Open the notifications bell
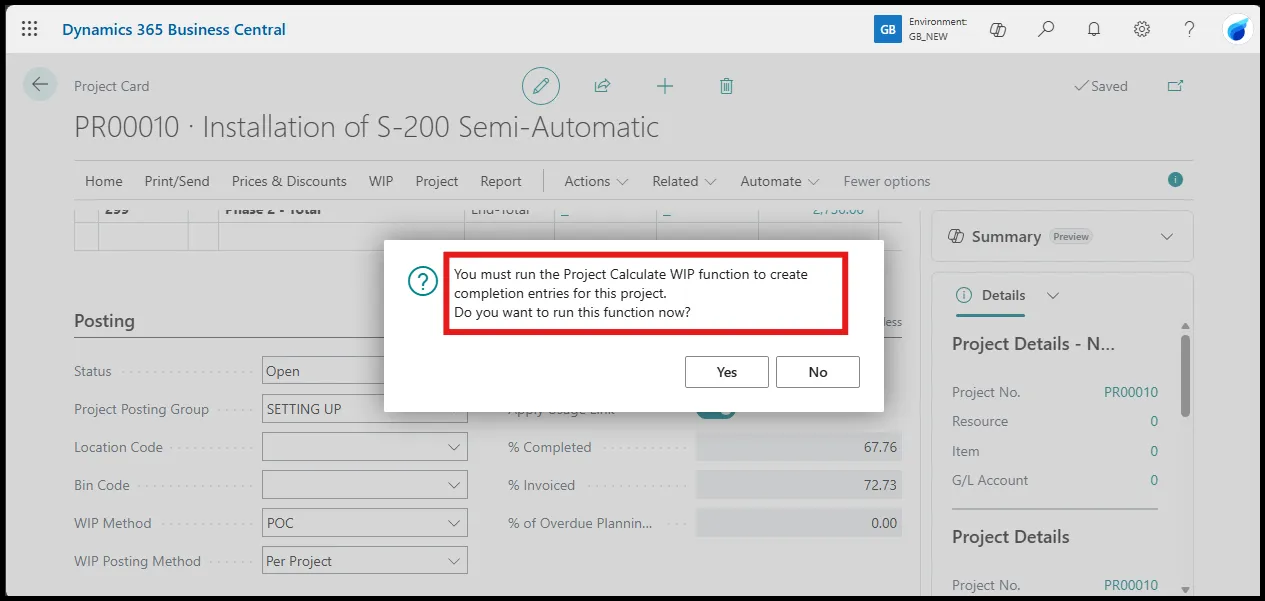1265x601 pixels. pos(1094,29)
